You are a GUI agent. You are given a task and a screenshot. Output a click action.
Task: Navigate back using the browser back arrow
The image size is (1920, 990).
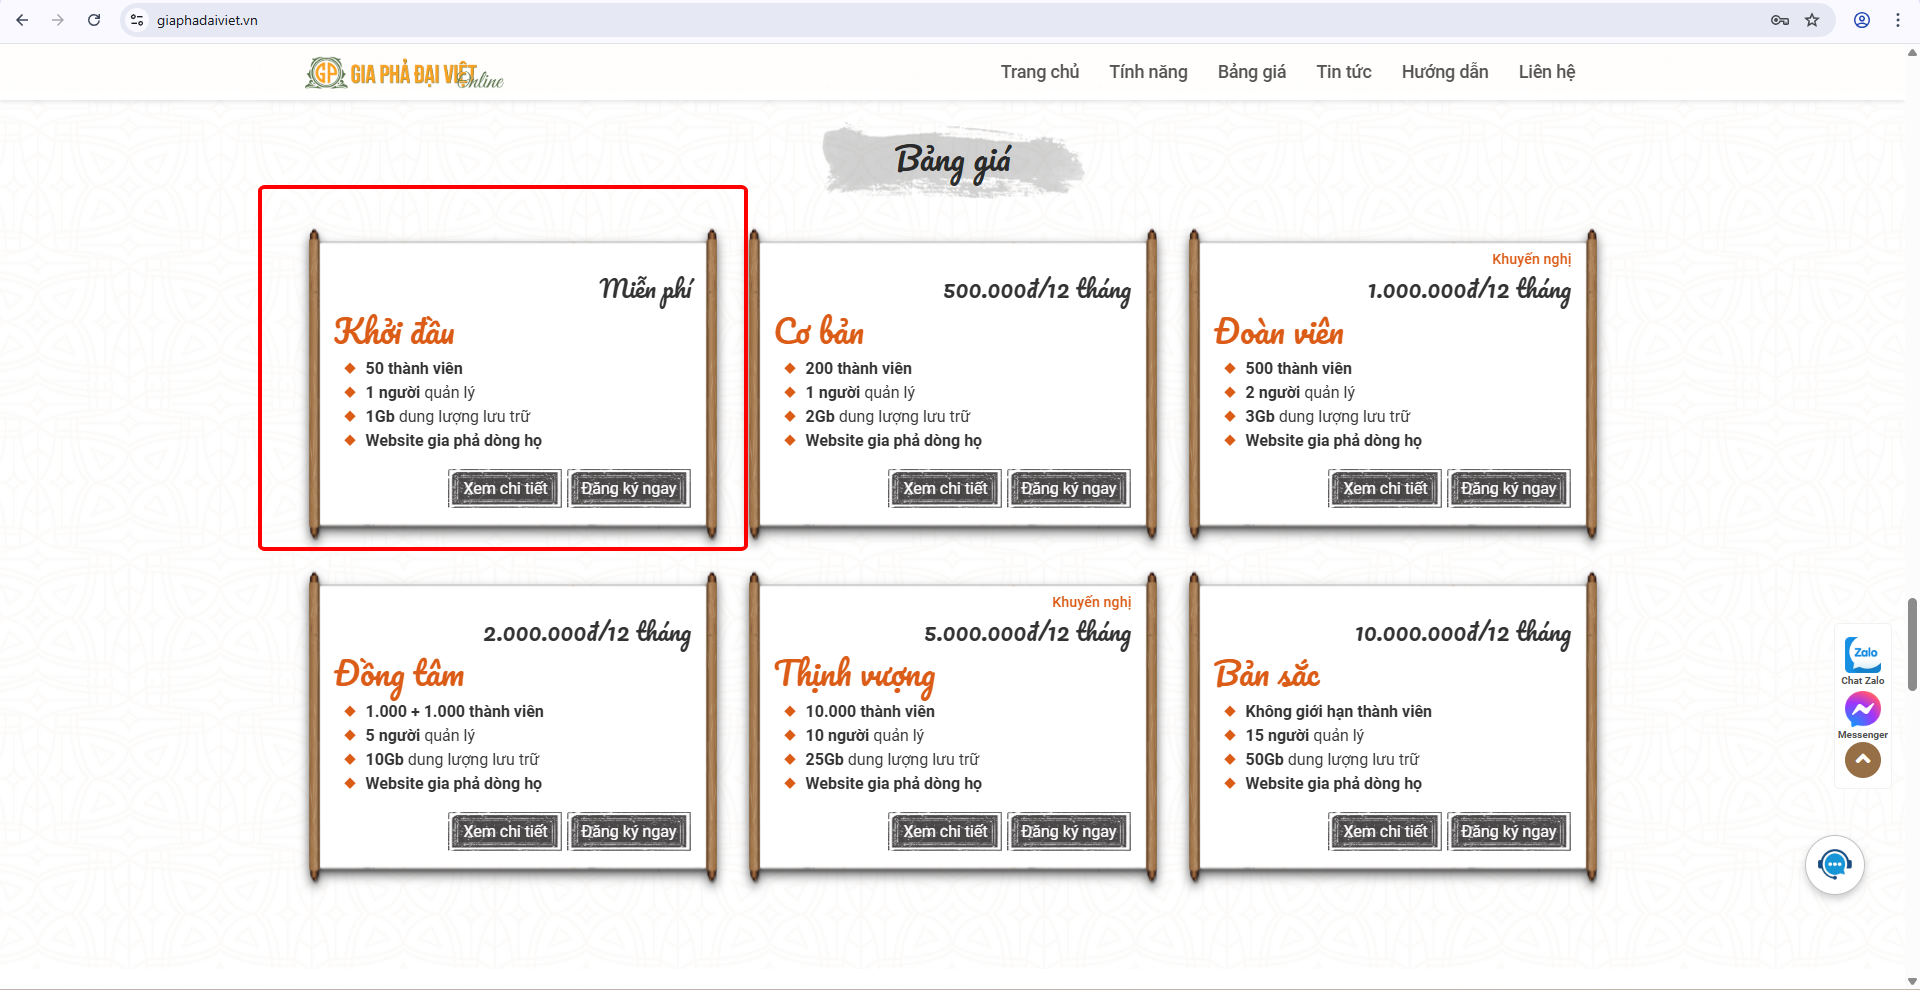[22, 20]
